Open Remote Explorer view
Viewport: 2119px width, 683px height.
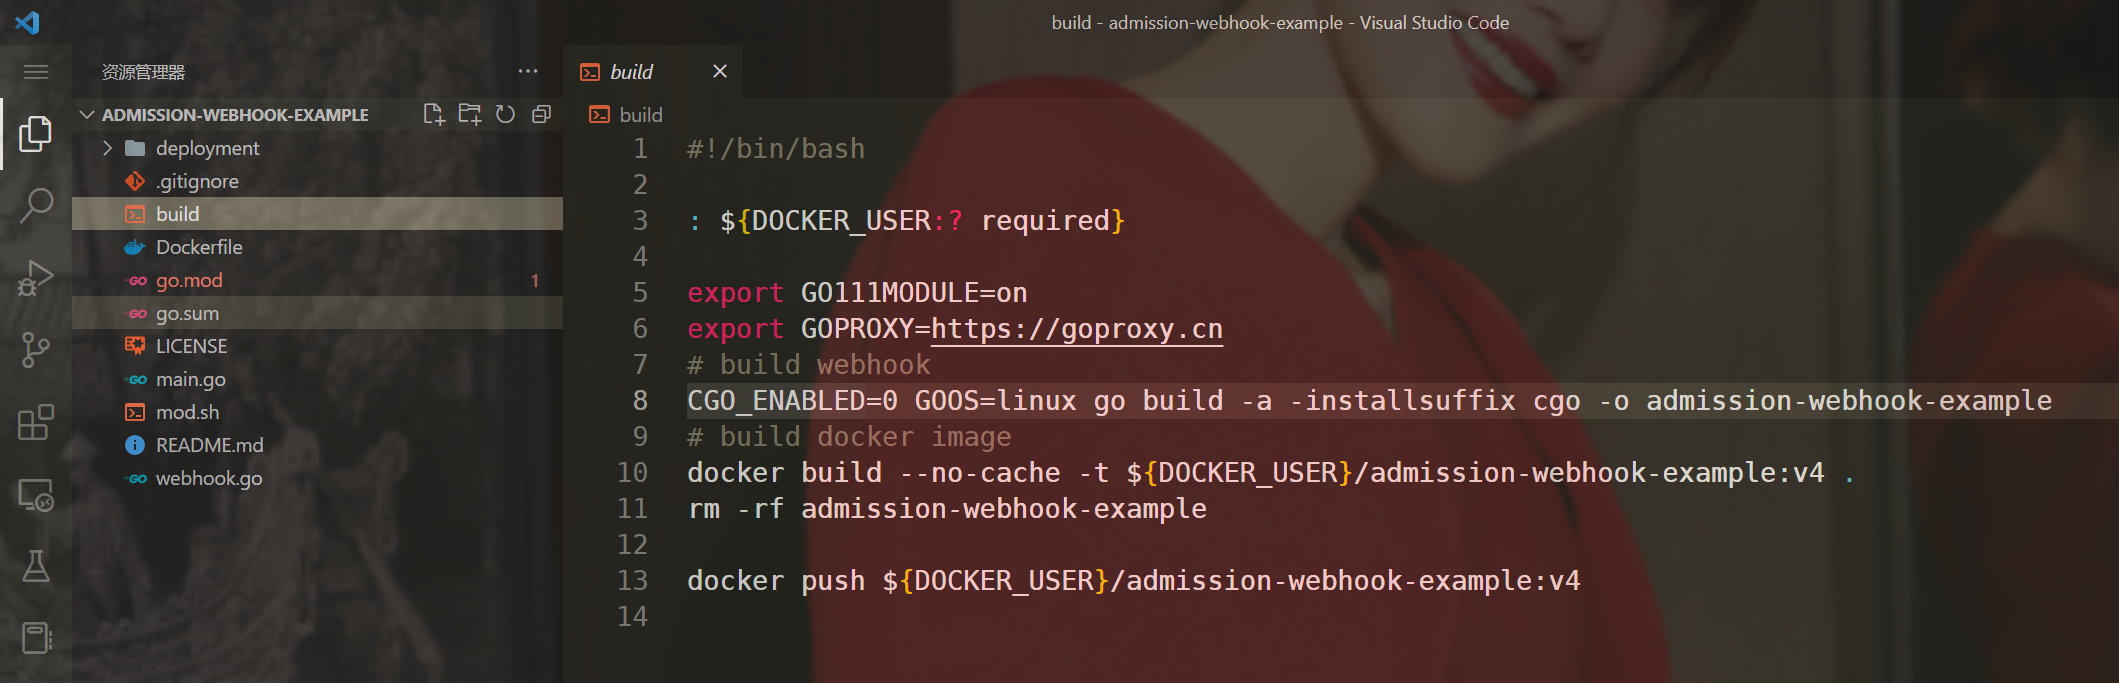tap(36, 494)
